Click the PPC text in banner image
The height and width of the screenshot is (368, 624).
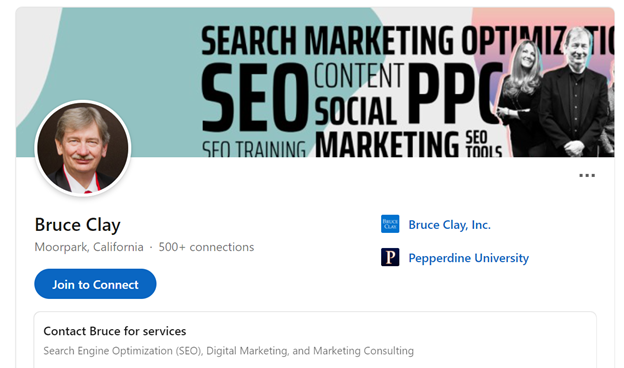click(452, 95)
